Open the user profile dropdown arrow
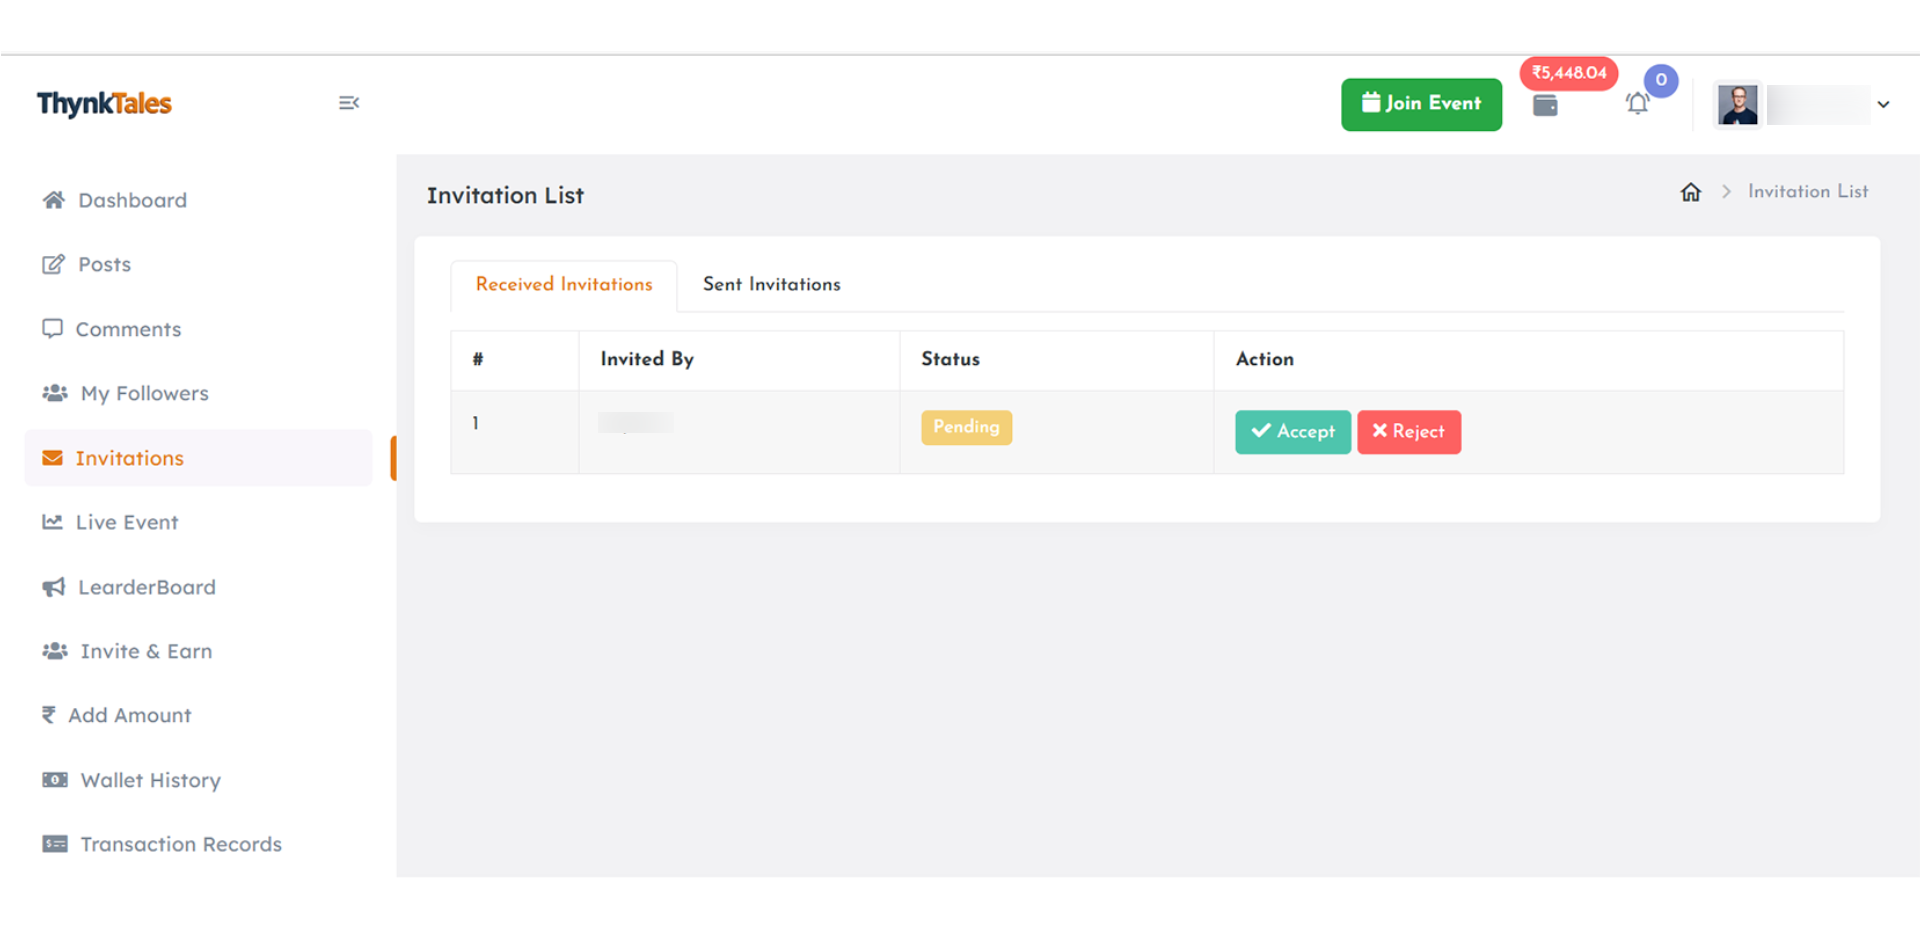This screenshot has height=932, width=1920. coord(1883,105)
